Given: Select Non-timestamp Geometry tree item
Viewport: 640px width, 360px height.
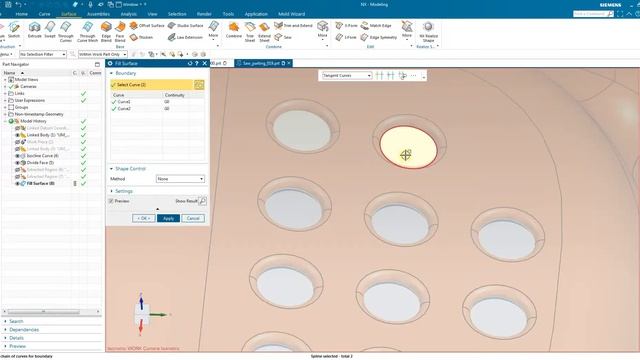Looking at the screenshot, I should (39, 114).
